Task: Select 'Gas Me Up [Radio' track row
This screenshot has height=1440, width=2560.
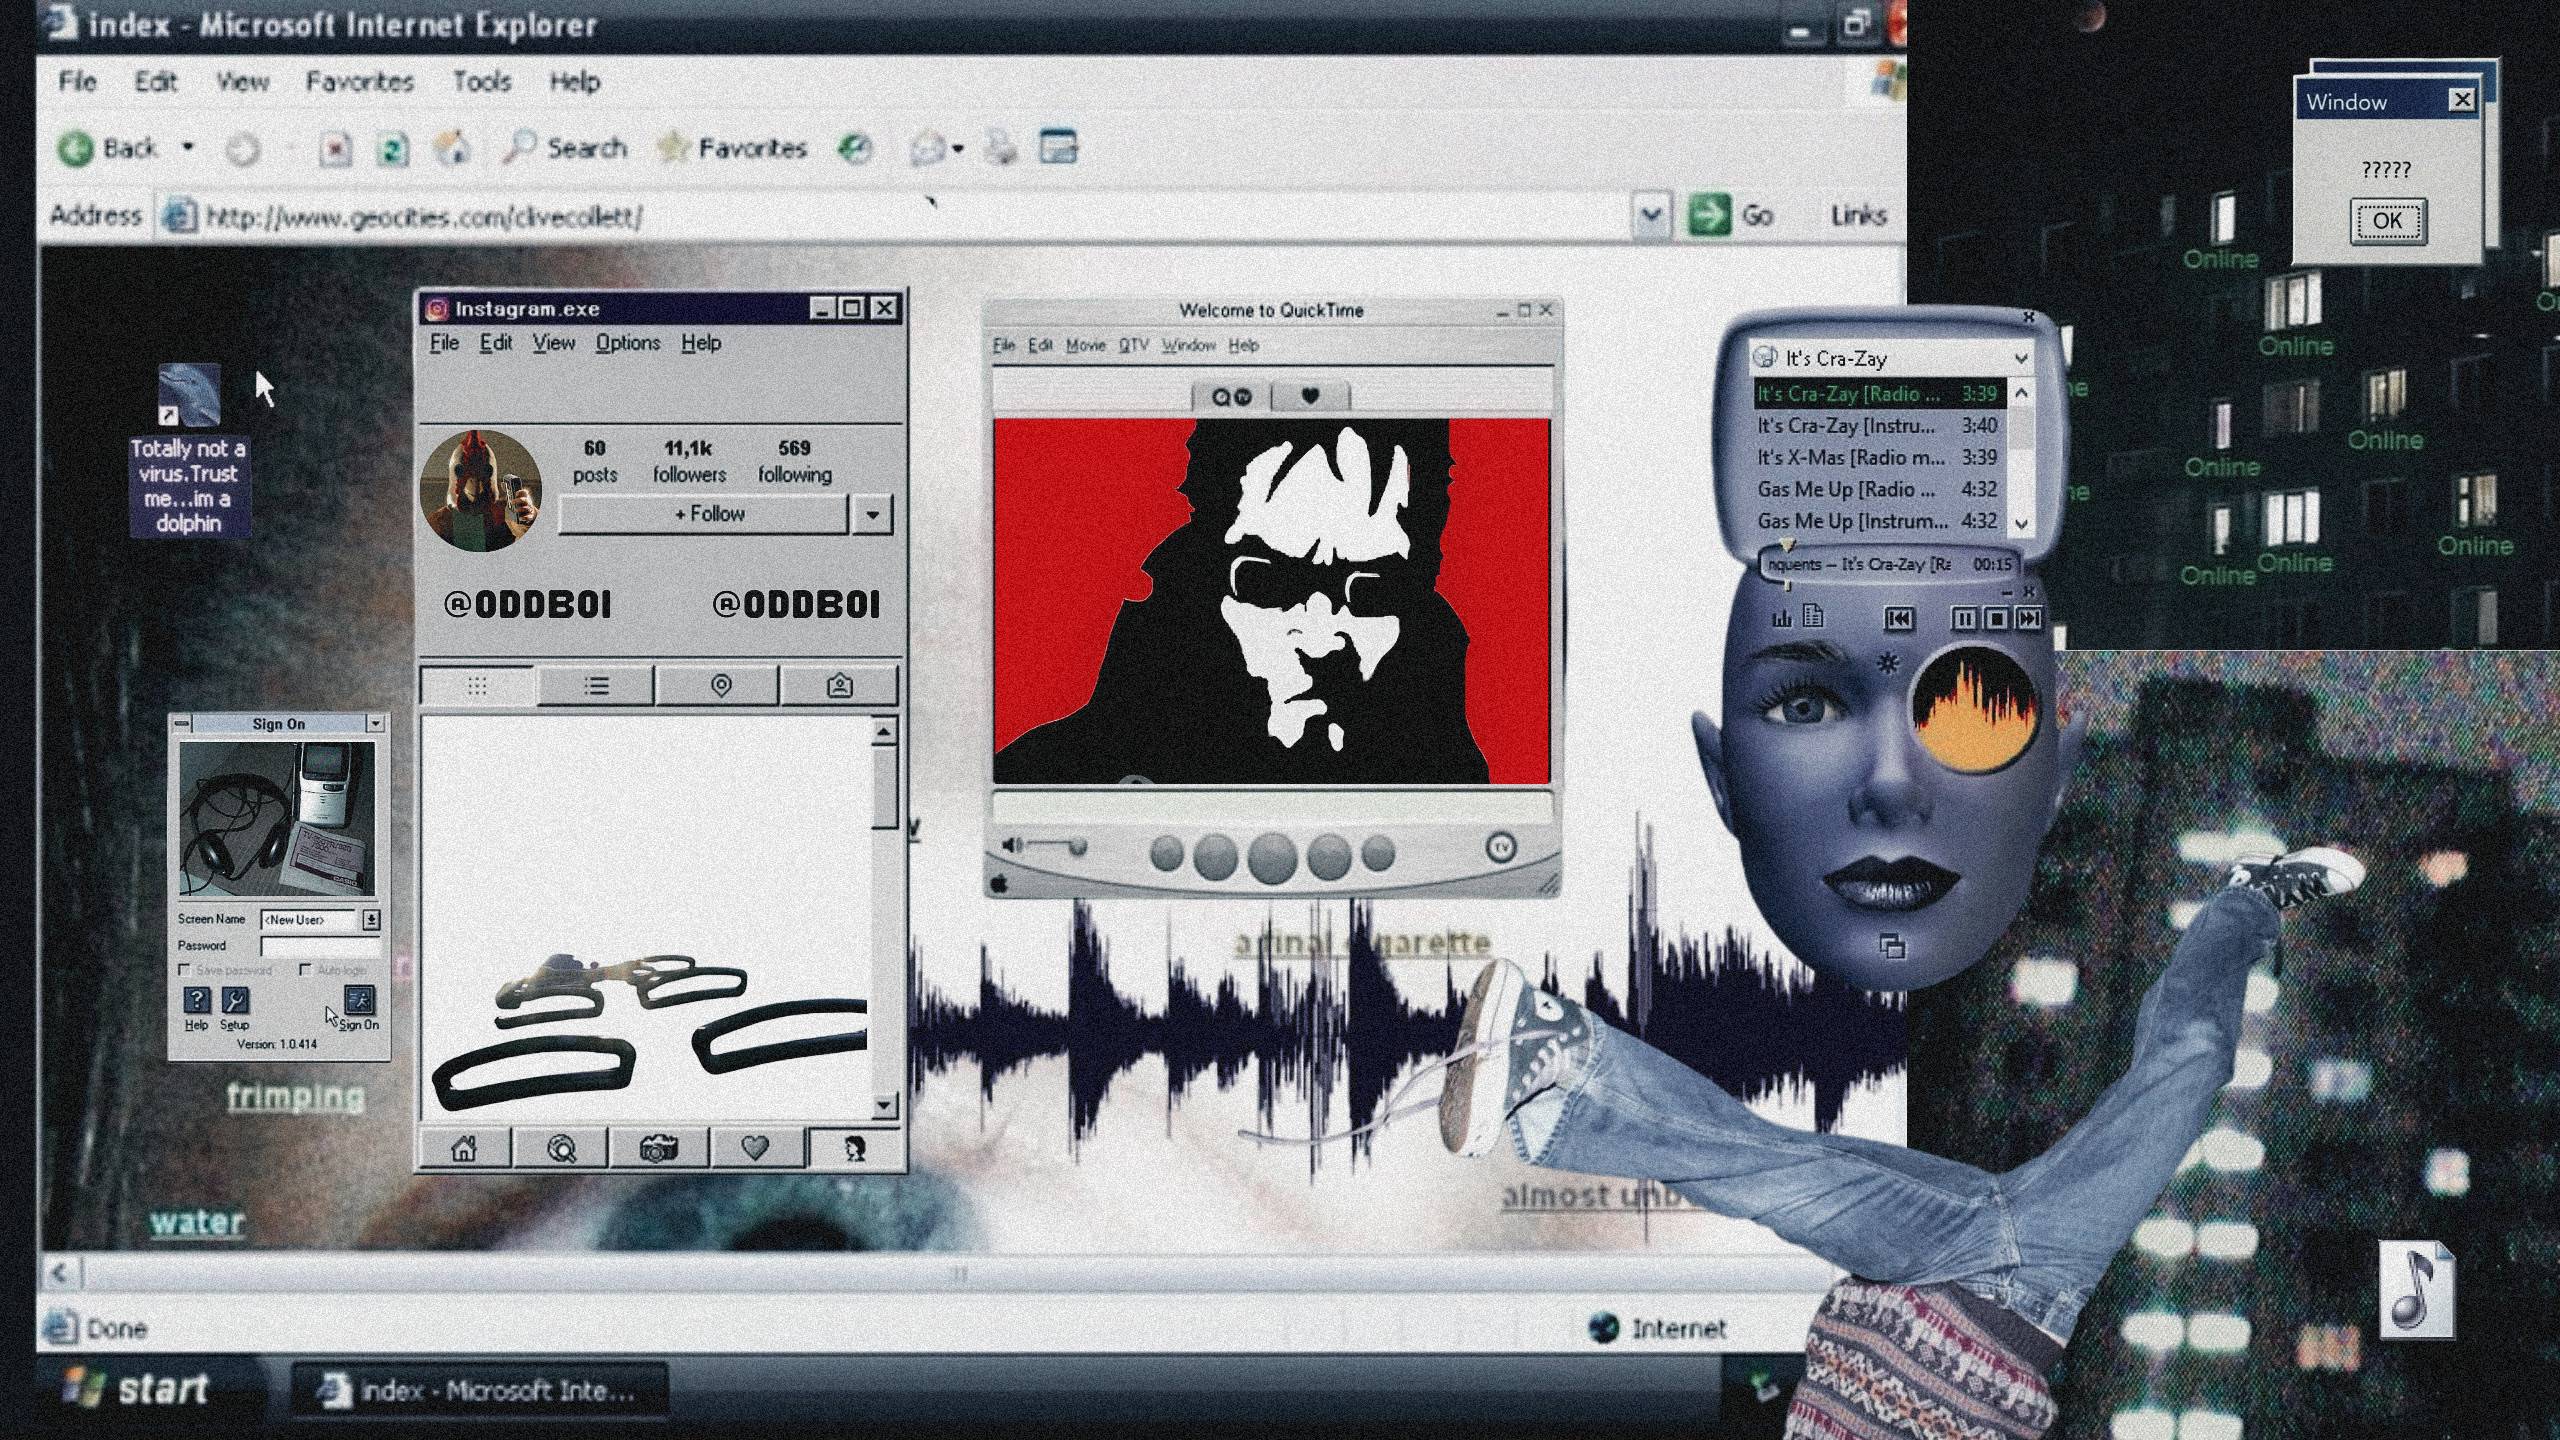Action: (1880, 490)
